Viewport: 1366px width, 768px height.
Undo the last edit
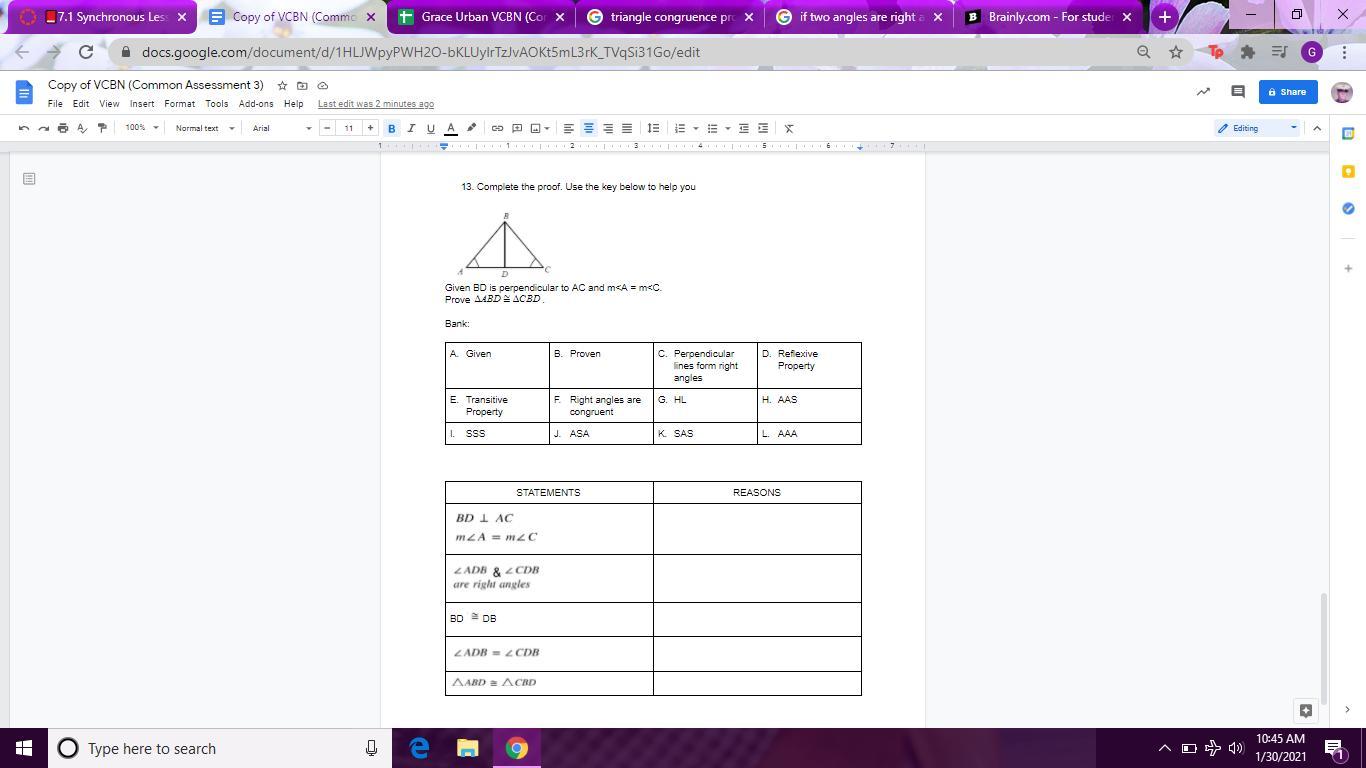tap(24, 128)
